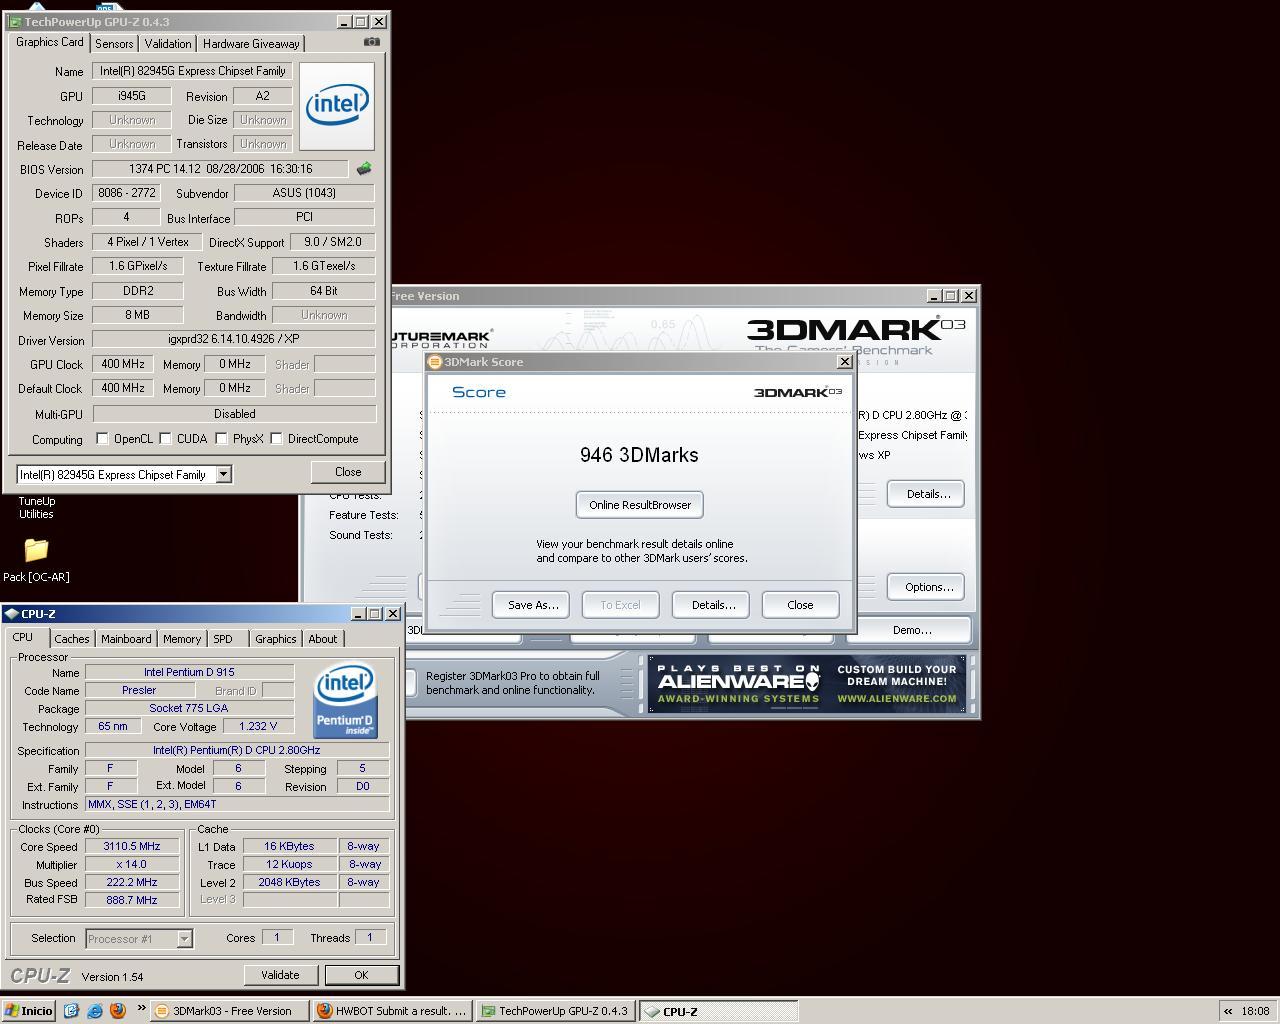The height and width of the screenshot is (1024, 1280).
Task: Click the CPU-Z taskbar button
Action: (718, 1011)
